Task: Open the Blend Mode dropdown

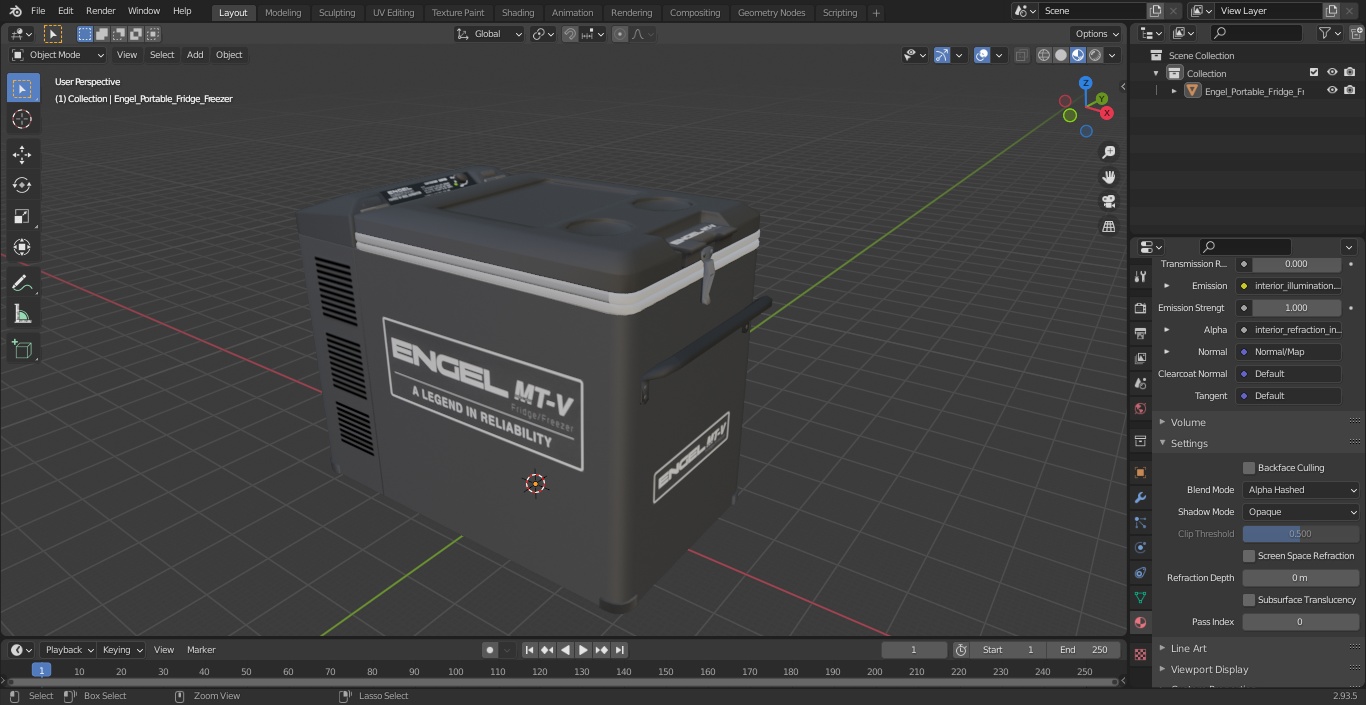Action: tap(1301, 490)
